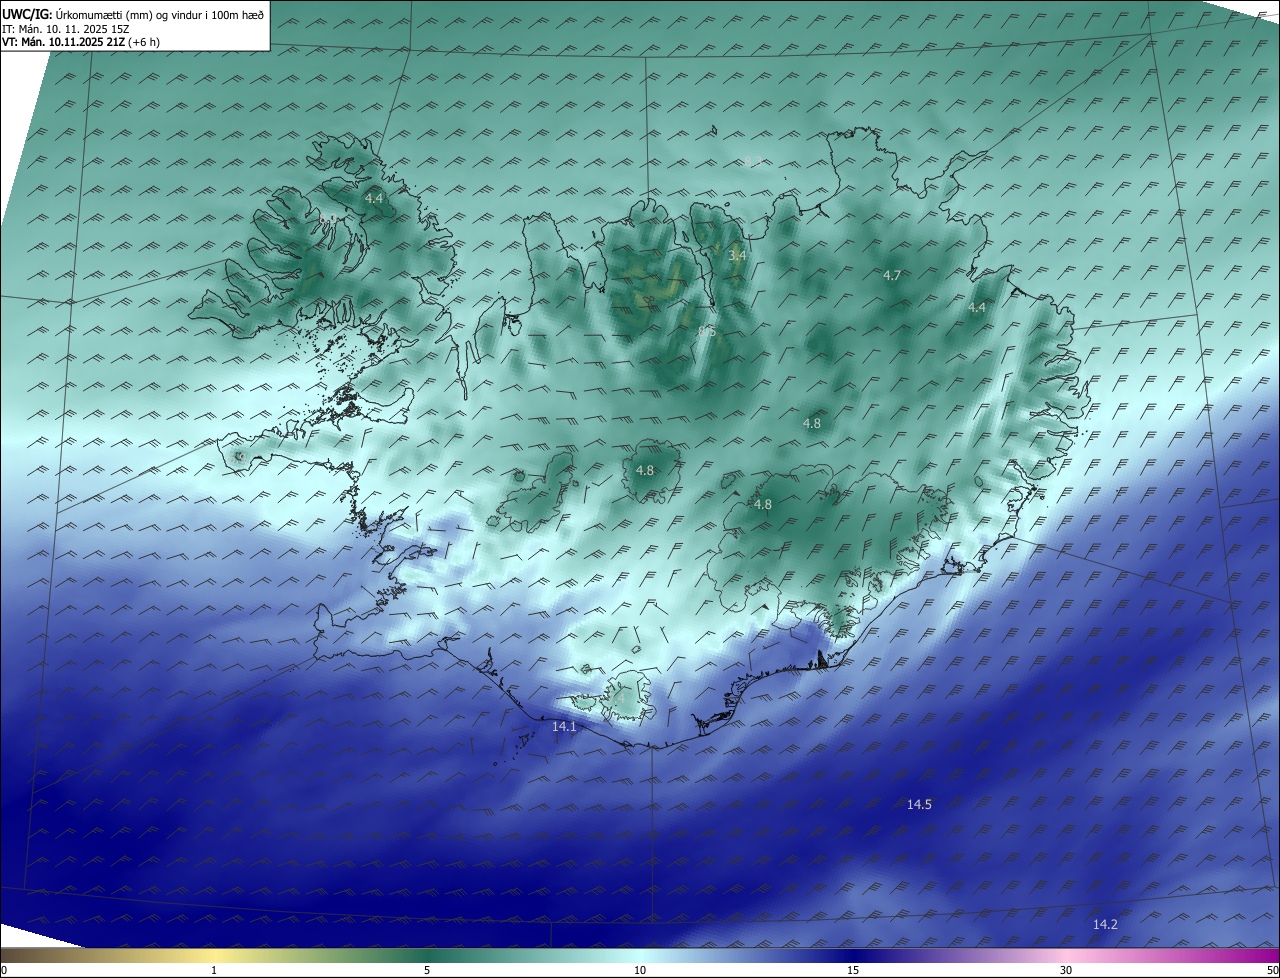The image size is (1280, 978).
Task: Click the '5' tick label on the color scale
Action: pyautogui.click(x=427, y=970)
